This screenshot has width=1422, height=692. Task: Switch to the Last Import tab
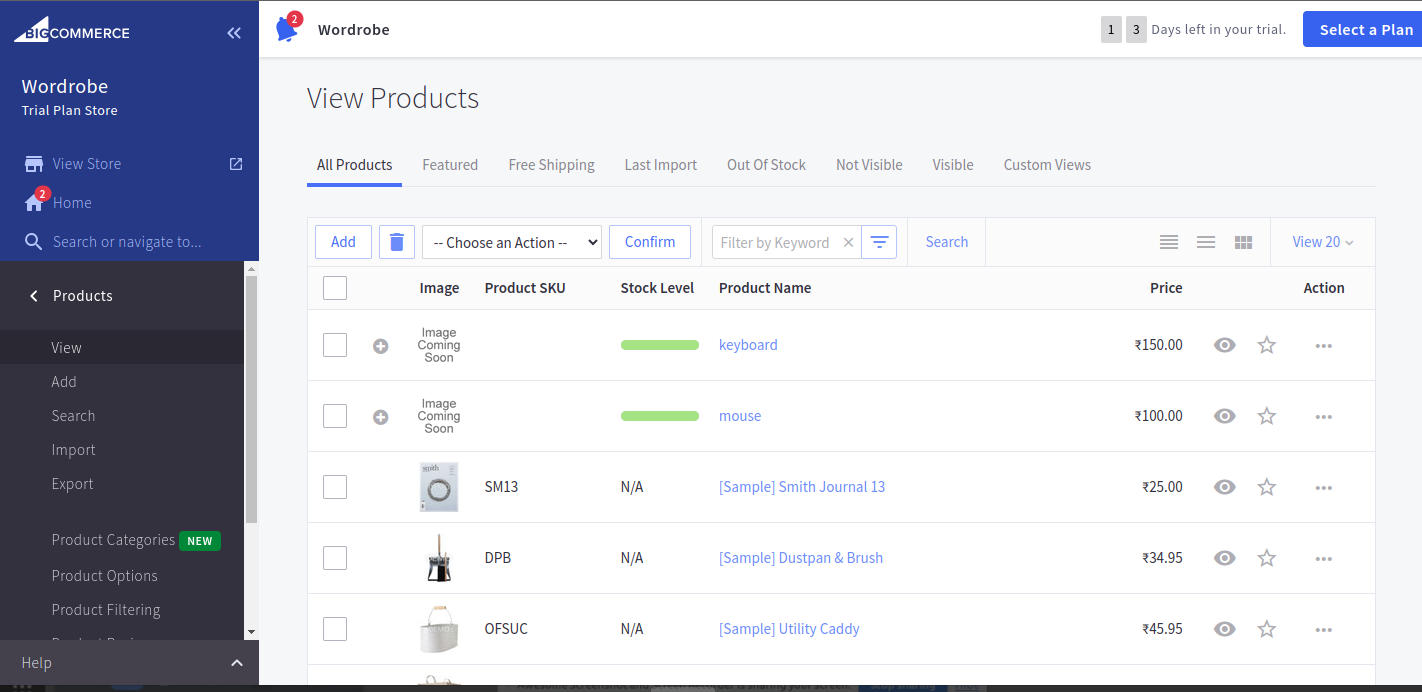click(661, 165)
